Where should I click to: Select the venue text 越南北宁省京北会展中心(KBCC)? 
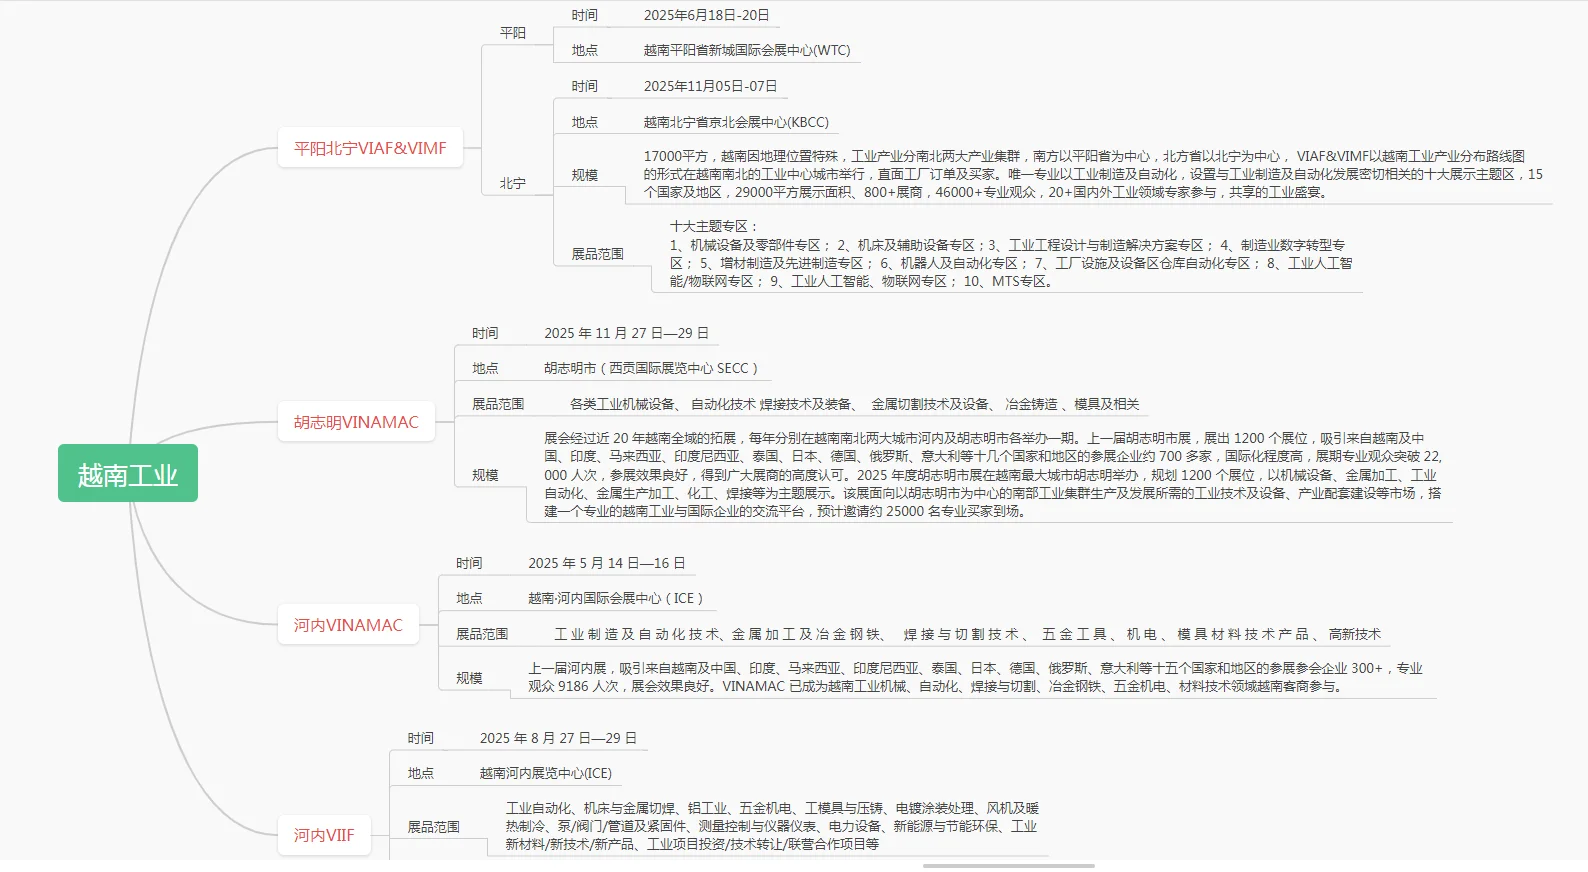736,122
